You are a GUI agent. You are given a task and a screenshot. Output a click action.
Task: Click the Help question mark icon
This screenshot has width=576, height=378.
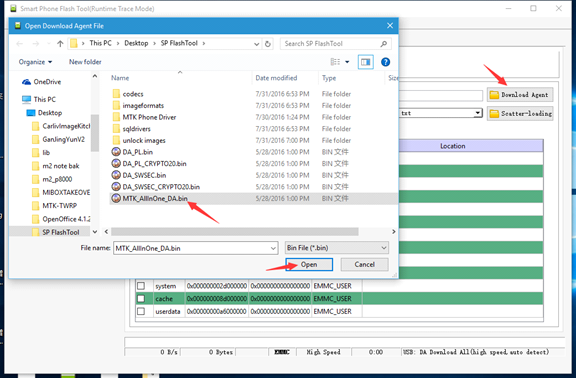385,62
